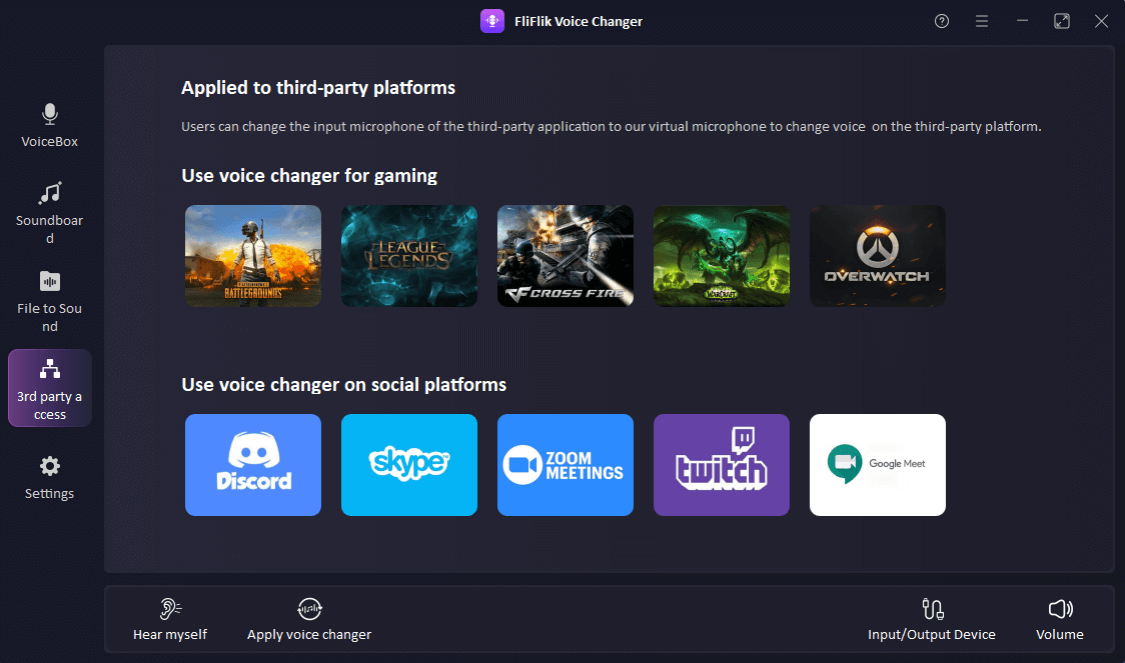Select the PUBG Battlegrounds game thumbnail
1125x663 pixels.
[253, 256]
